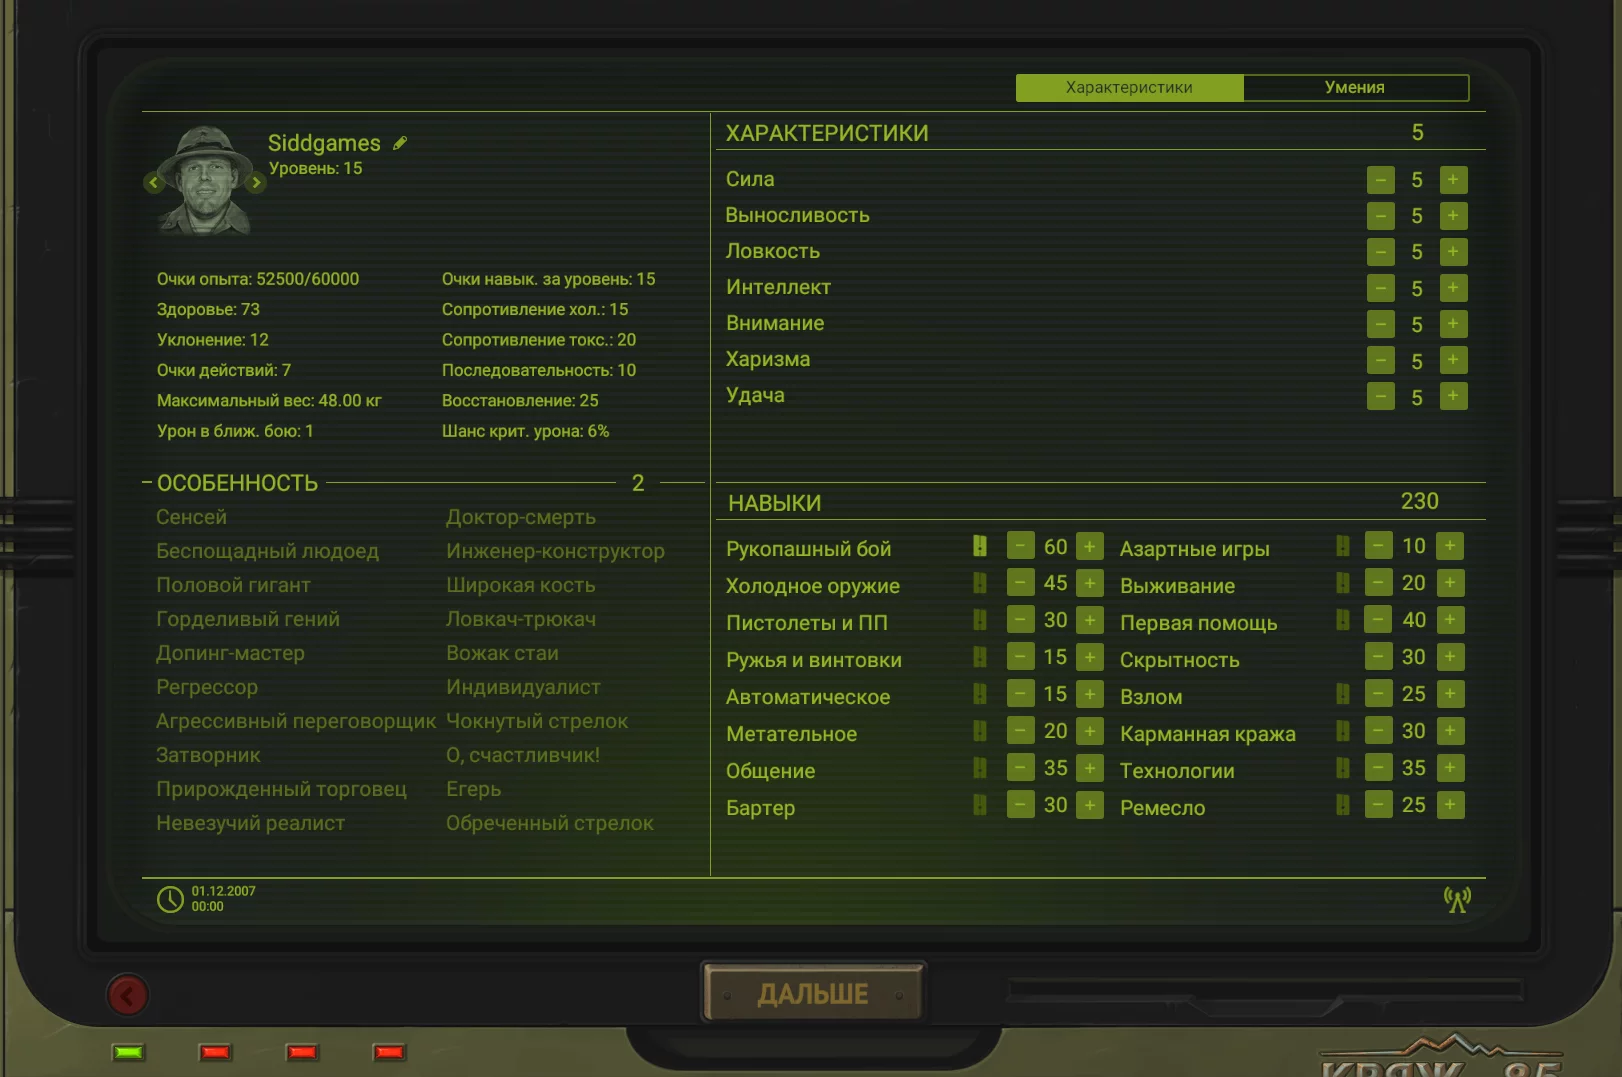Increase Рукопашный бой skill
The width and height of the screenshot is (1622, 1077).
[1090, 547]
